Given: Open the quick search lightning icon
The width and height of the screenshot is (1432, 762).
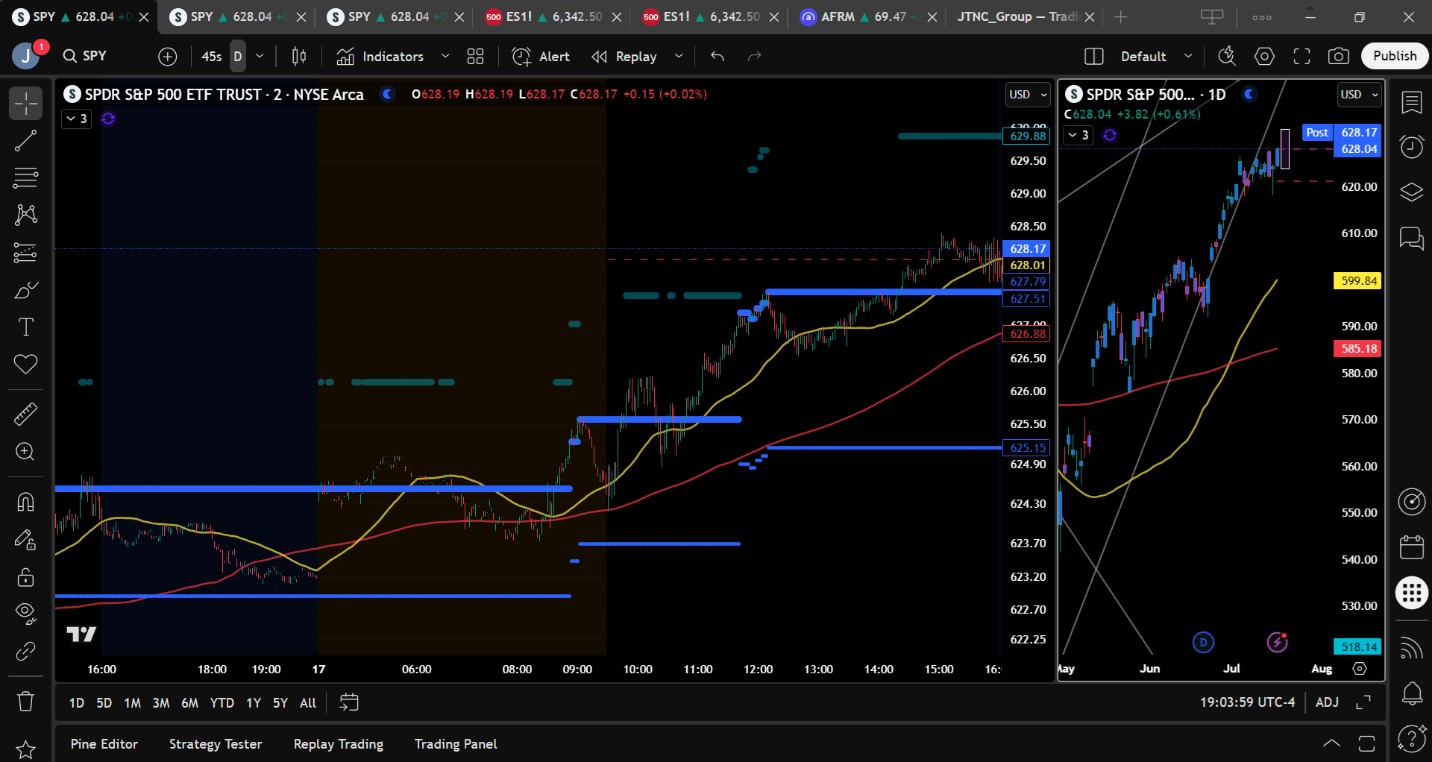Looking at the screenshot, I should (x=1227, y=57).
